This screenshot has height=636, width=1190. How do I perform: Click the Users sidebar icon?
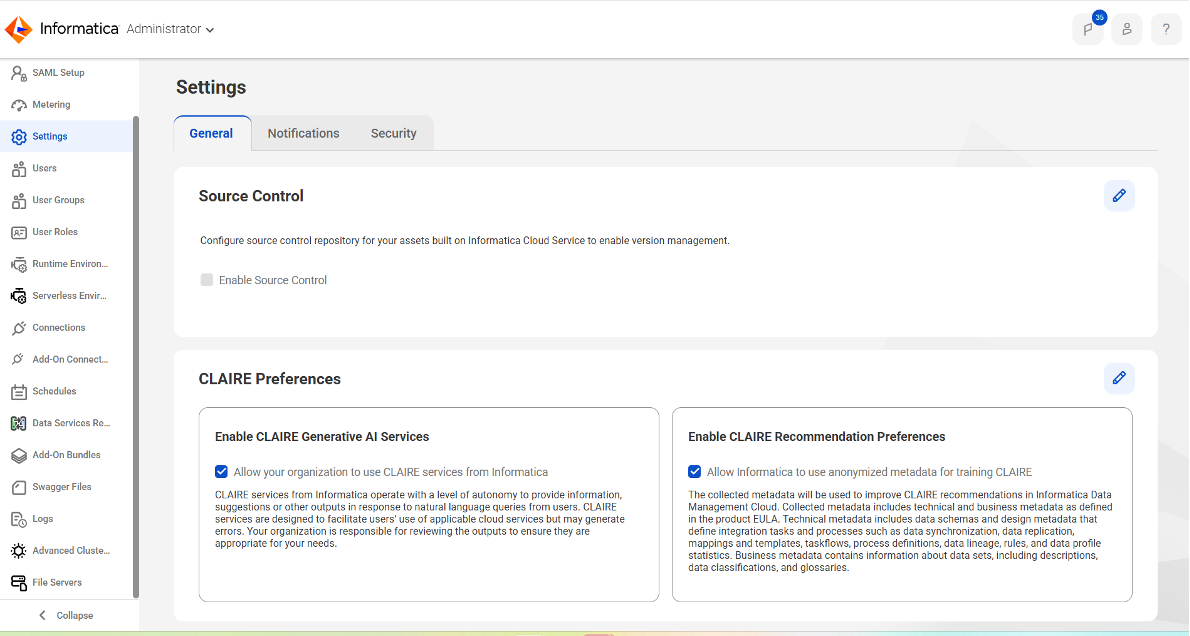pyautogui.click(x=18, y=168)
